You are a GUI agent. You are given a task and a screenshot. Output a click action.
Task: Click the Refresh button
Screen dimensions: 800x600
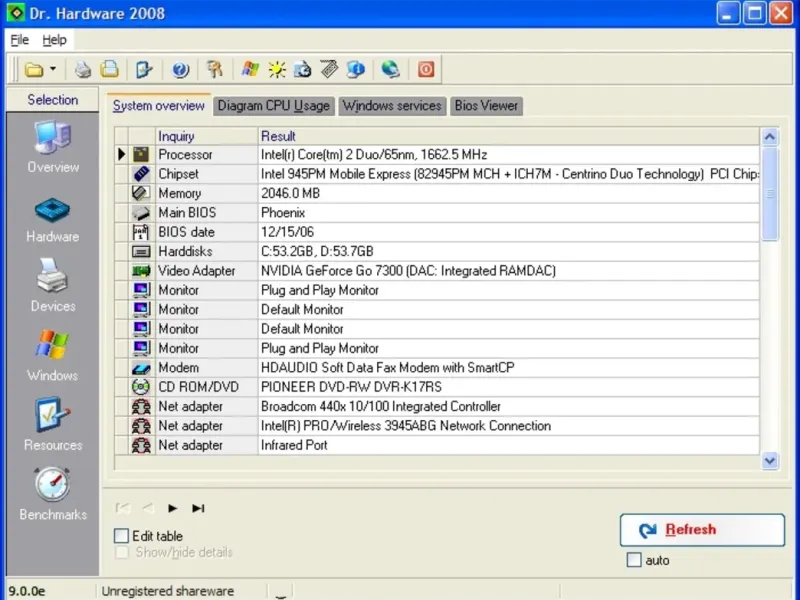[702, 530]
